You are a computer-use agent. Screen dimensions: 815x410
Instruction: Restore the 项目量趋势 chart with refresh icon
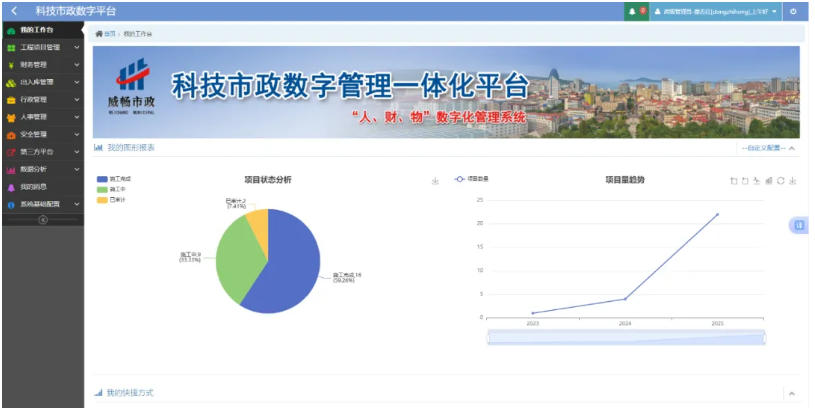tap(781, 181)
